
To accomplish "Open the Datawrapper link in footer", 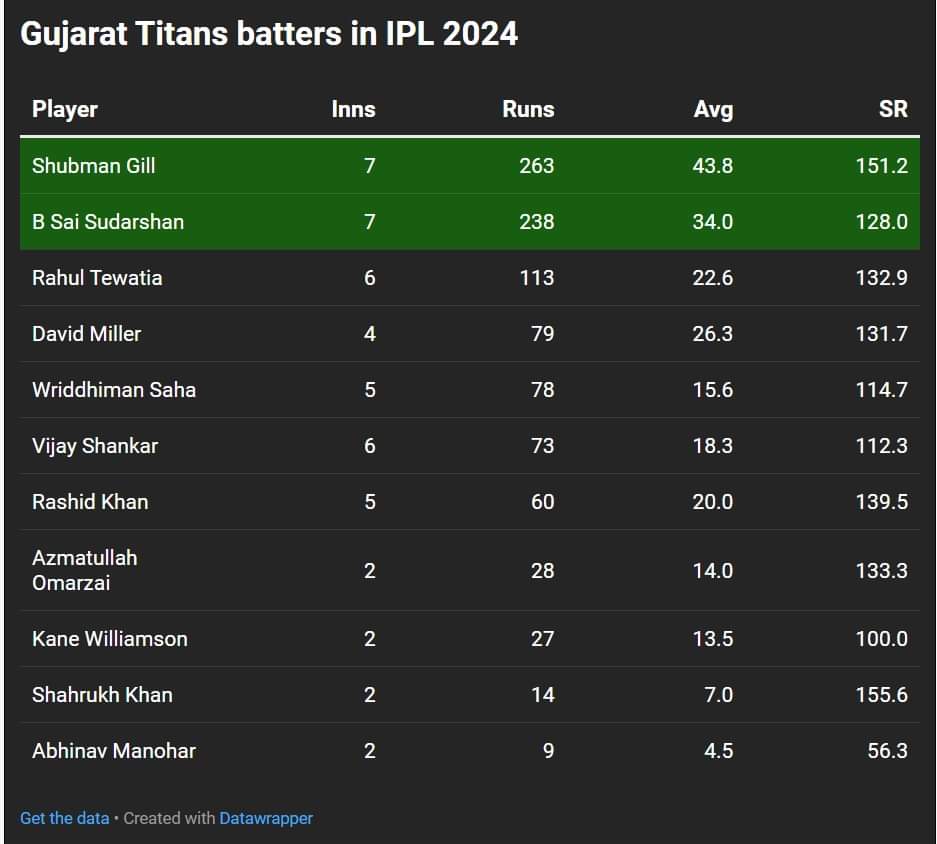I will (266, 818).
